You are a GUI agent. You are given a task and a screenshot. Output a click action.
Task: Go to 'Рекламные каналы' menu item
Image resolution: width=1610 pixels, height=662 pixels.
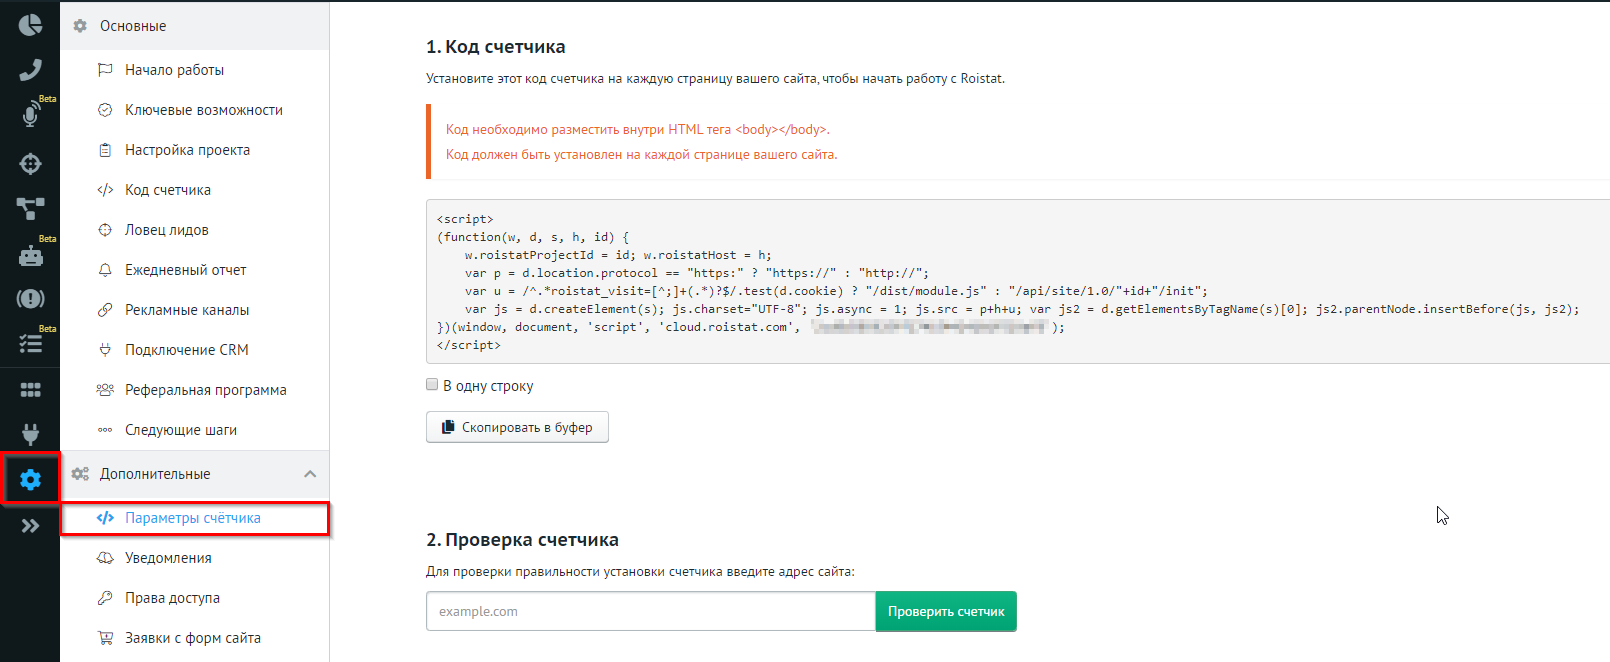pos(187,310)
